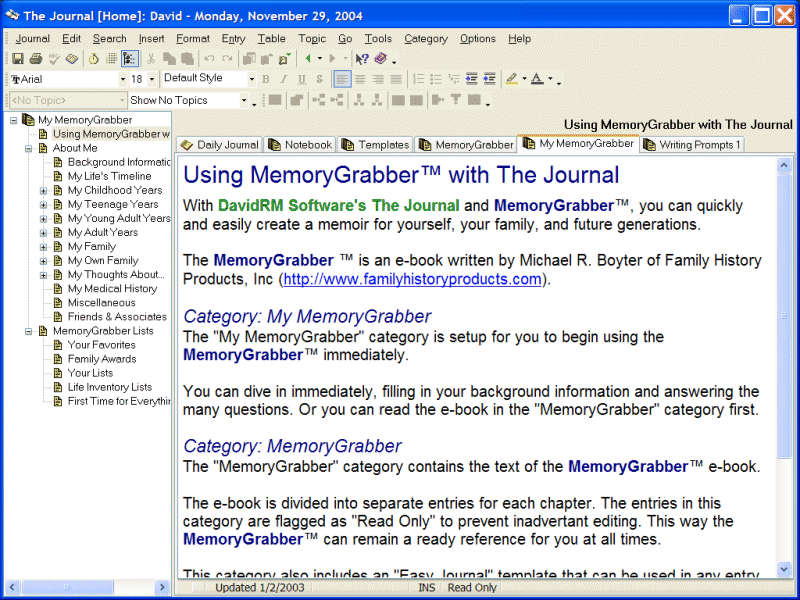
Task: Click the What's This help pointer icon
Action: coord(362,59)
